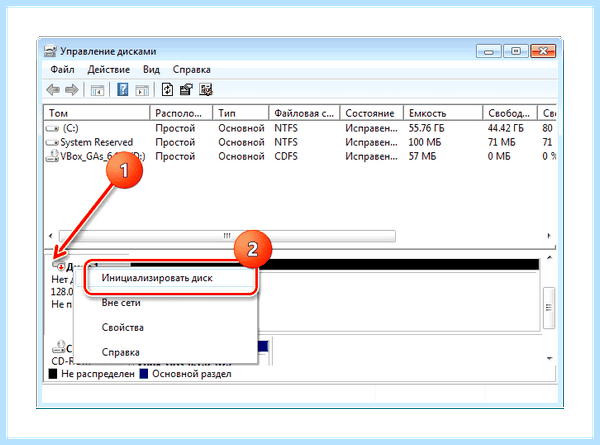The width and height of the screenshot is (600, 445).
Task: Choose Инициализировать диск from the context menu
Action: point(165,278)
